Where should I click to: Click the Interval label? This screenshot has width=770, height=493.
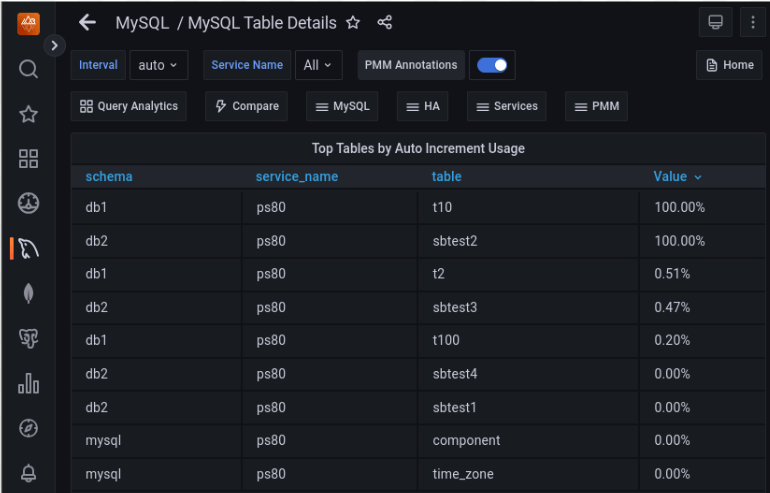pos(98,65)
